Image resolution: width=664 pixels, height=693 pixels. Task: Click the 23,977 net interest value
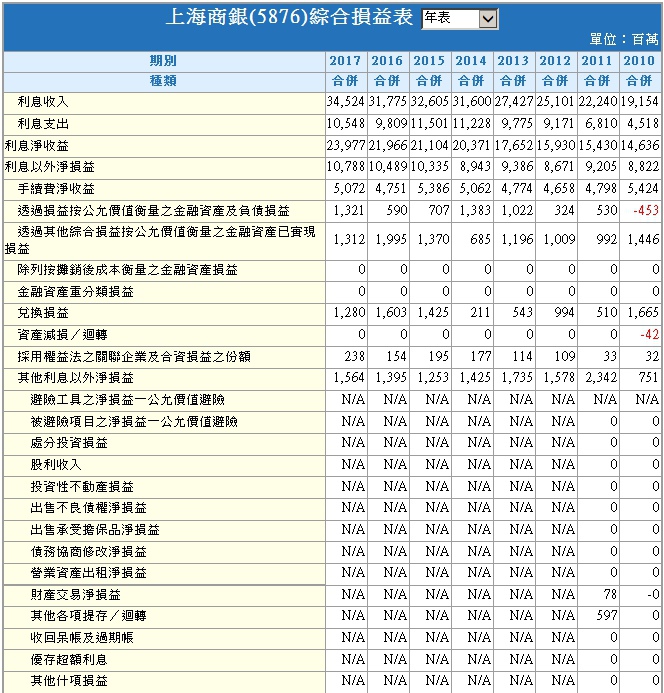coord(346,145)
